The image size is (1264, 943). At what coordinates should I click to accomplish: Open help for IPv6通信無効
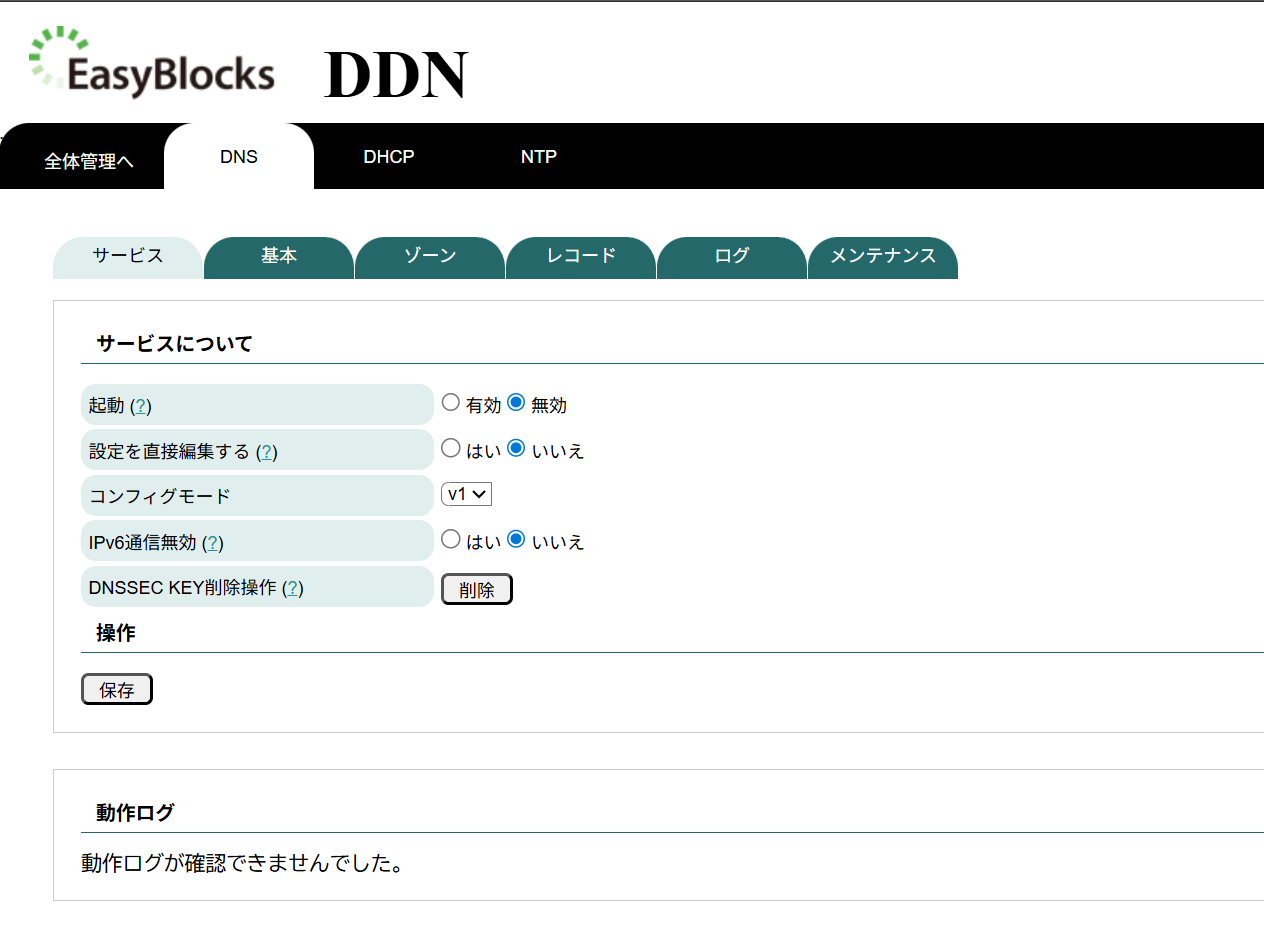point(215,541)
